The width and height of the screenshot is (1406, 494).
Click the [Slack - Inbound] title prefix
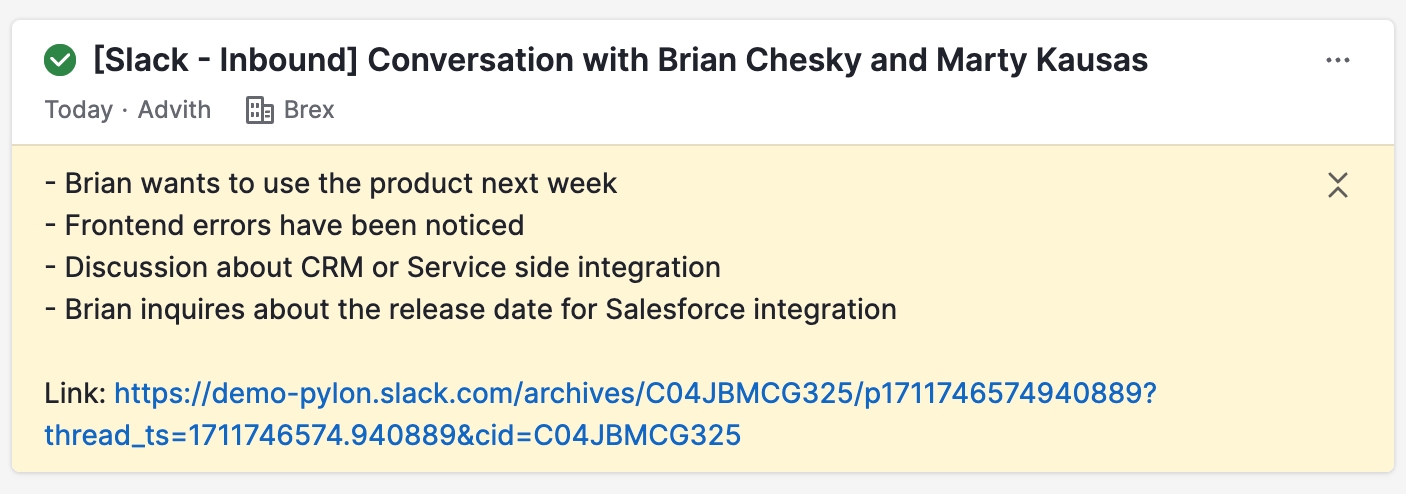(225, 61)
